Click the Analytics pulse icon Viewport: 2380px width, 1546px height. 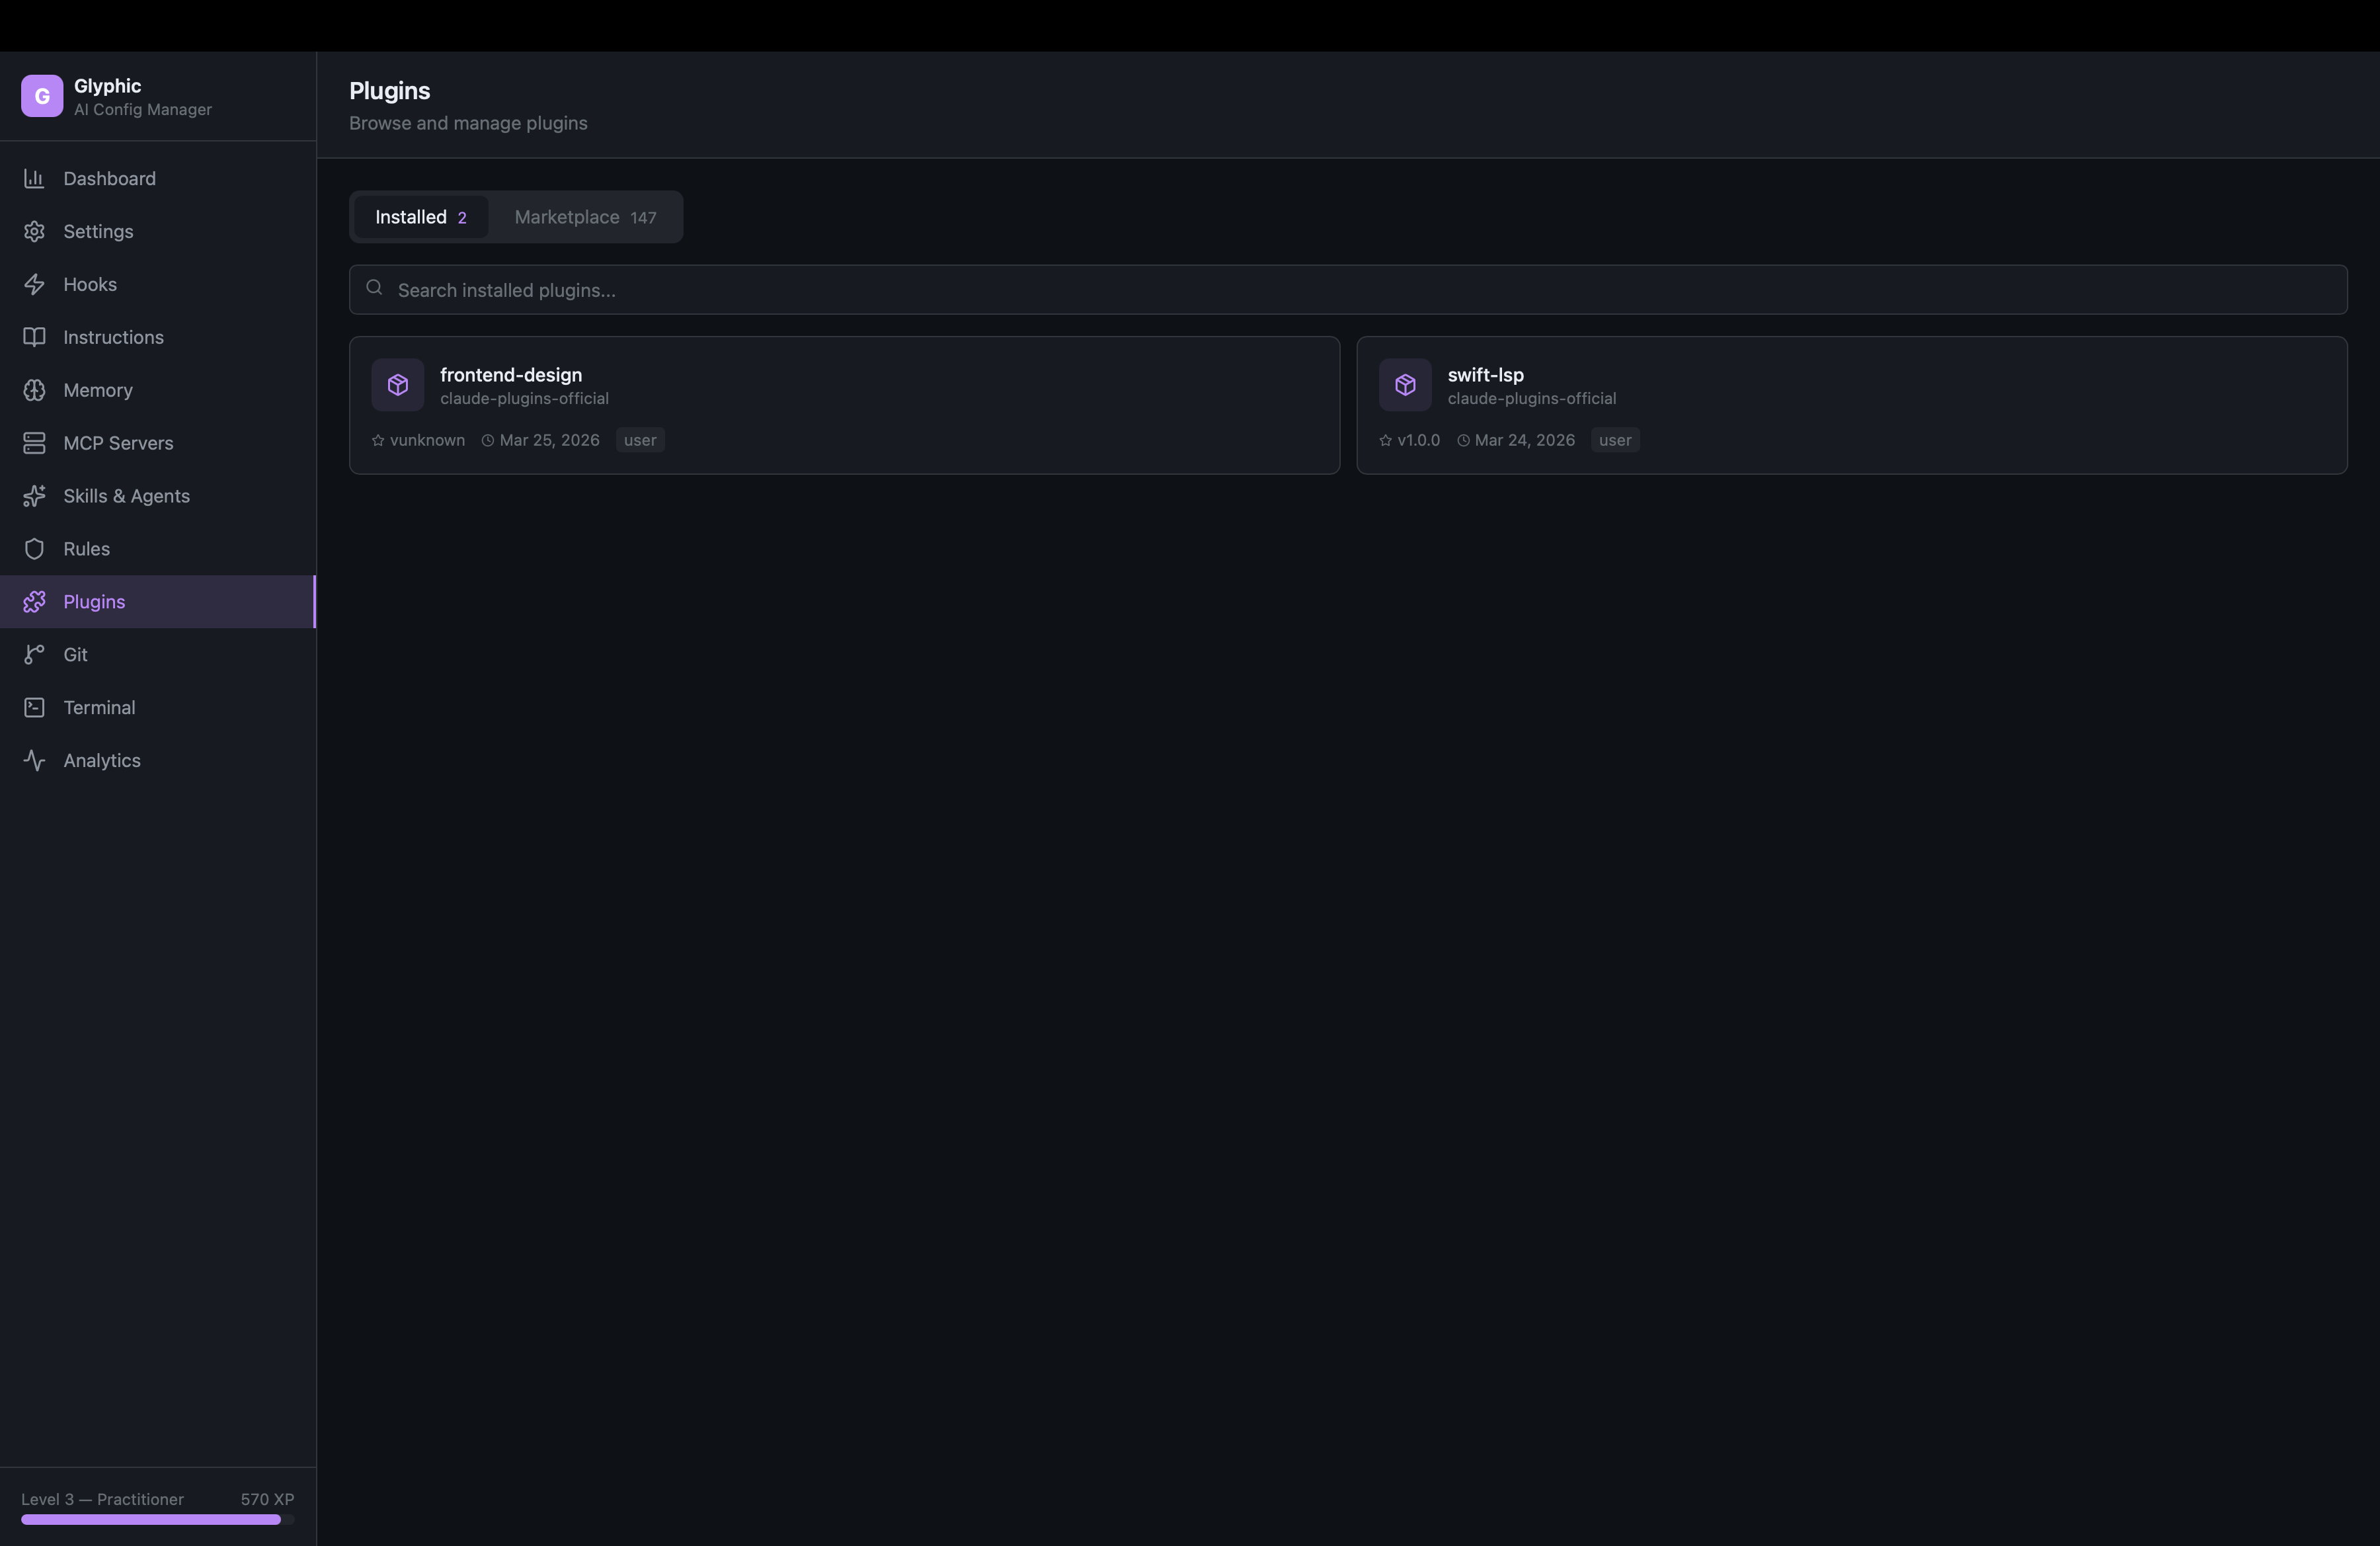[34, 760]
